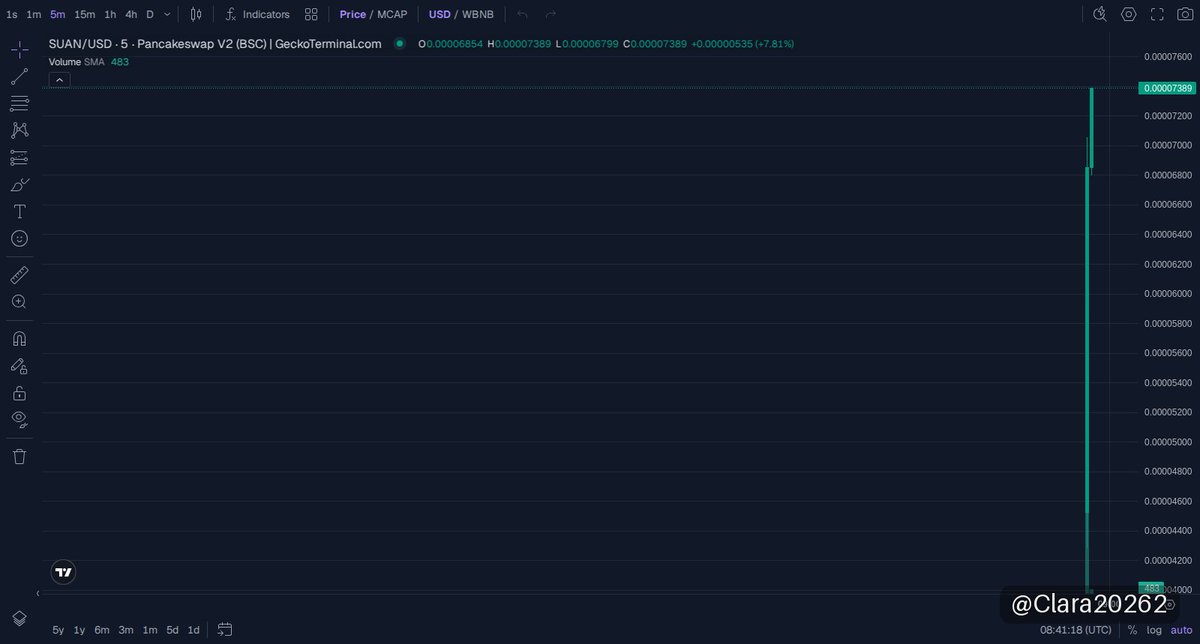Collapse the bottom pane small arrow
The width and height of the screenshot is (1200, 644).
pos(37,593)
